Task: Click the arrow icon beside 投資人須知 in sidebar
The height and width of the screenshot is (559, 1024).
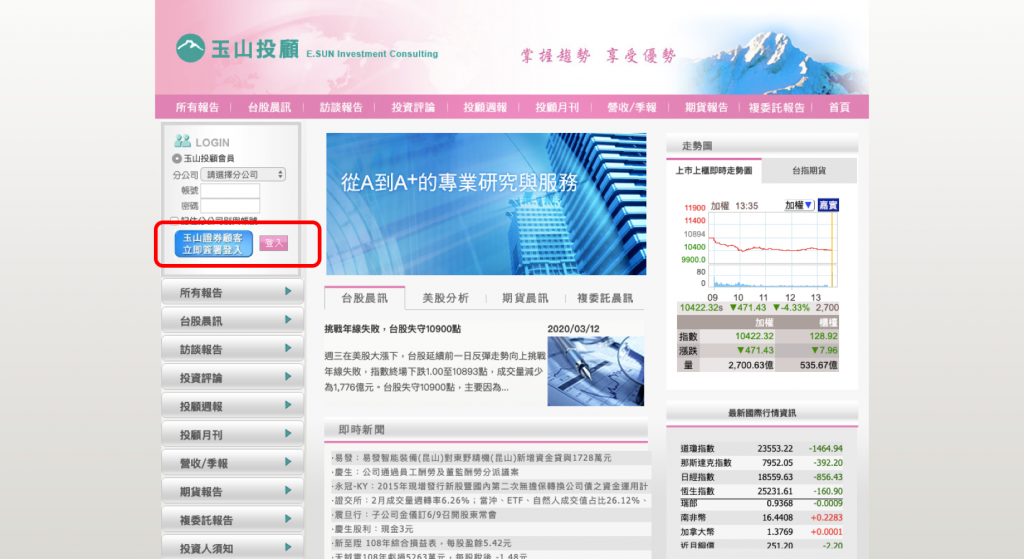Action: 288,547
